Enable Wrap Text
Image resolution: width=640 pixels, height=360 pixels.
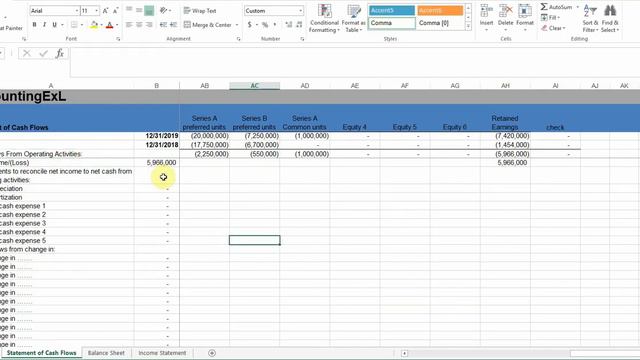tap(200, 11)
